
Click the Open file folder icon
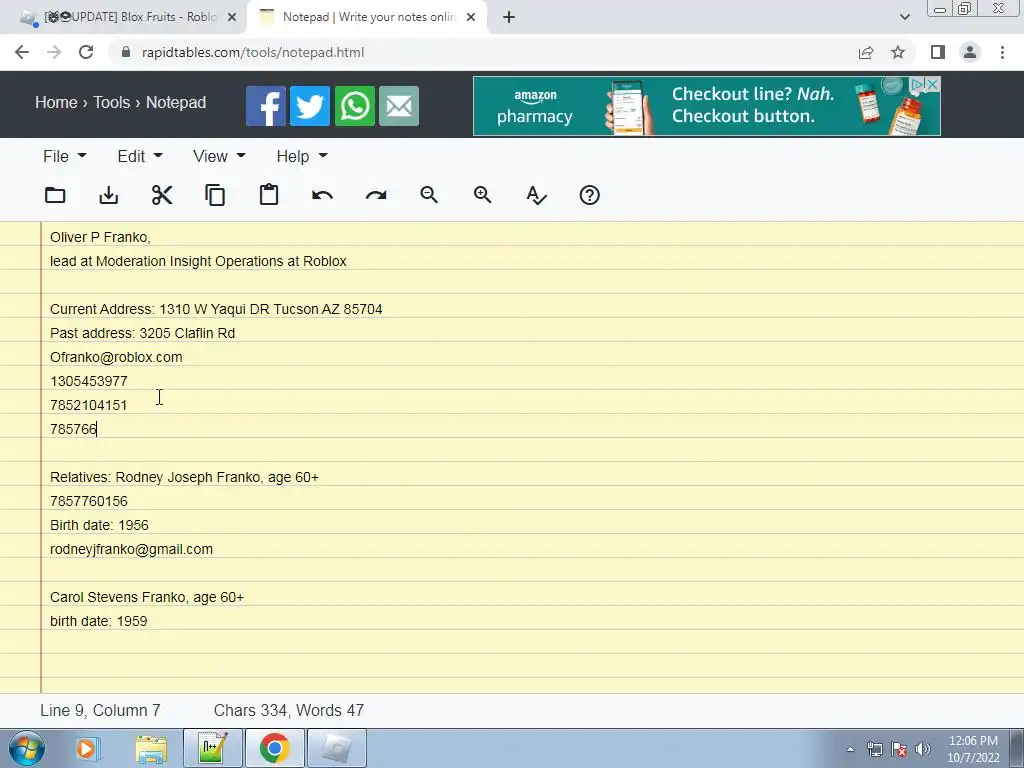(55, 195)
